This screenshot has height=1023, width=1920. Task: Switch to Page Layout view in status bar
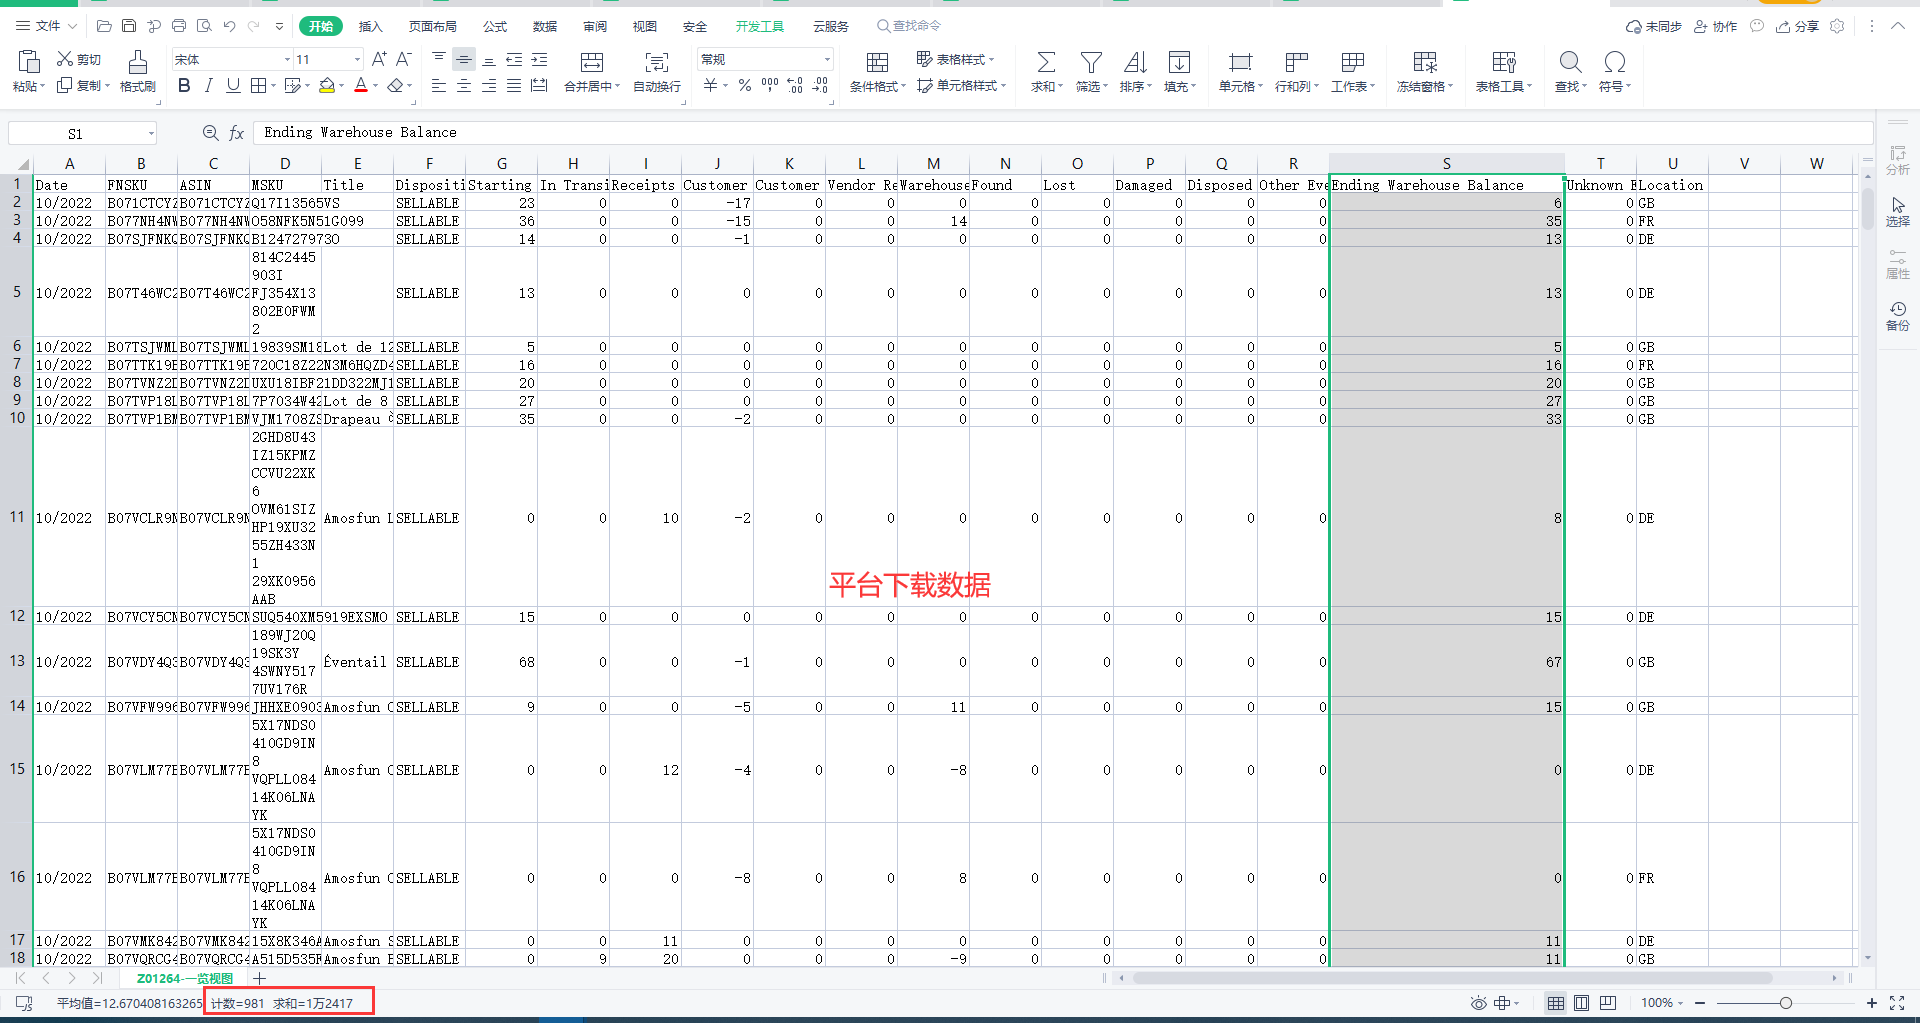click(x=1581, y=1003)
